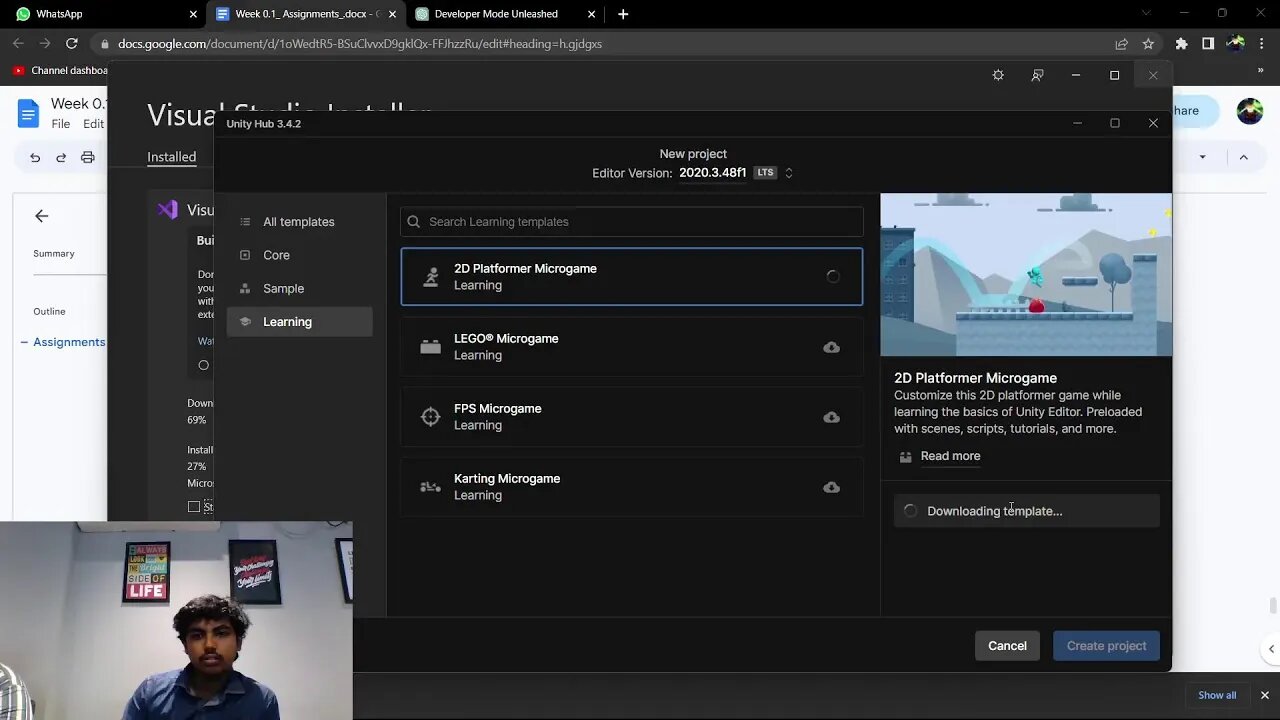Go back in Chrome browser
Screen dimensions: 1280x720
tap(18, 44)
